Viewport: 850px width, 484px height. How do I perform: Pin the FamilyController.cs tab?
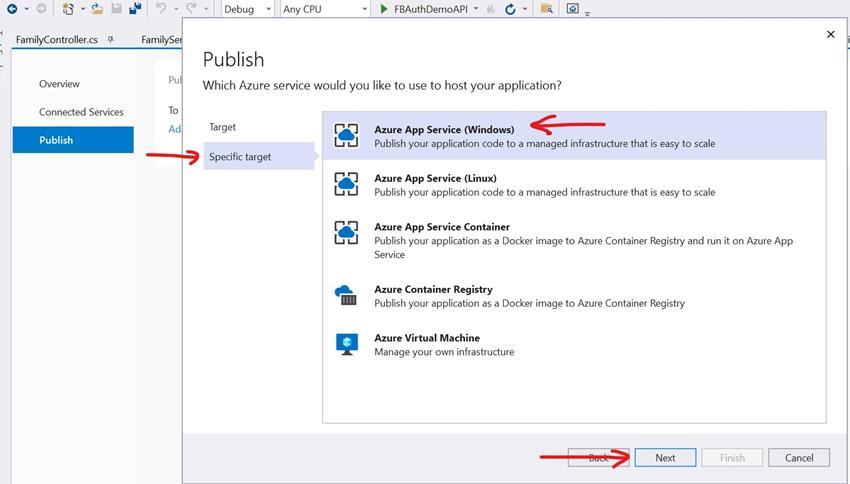tap(111, 40)
